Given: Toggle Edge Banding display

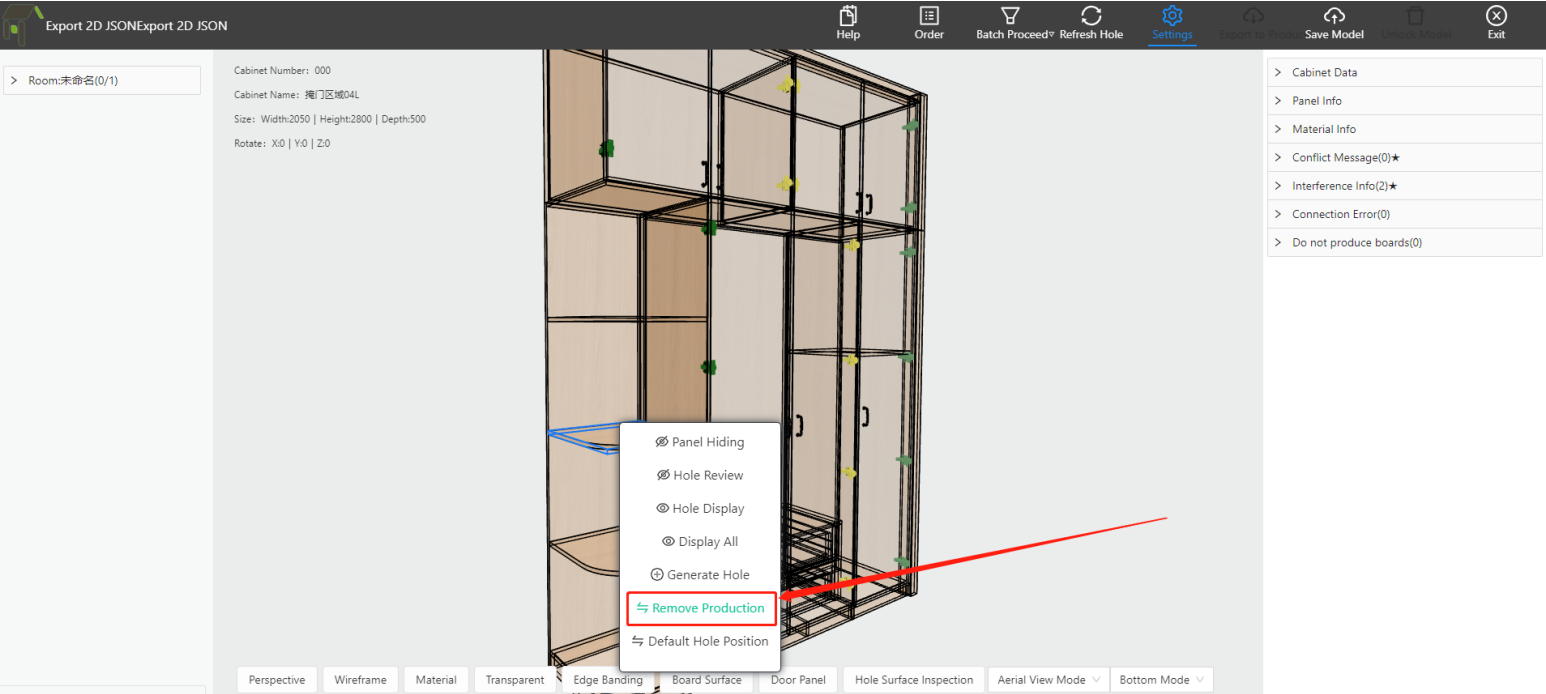Looking at the screenshot, I should (608, 680).
